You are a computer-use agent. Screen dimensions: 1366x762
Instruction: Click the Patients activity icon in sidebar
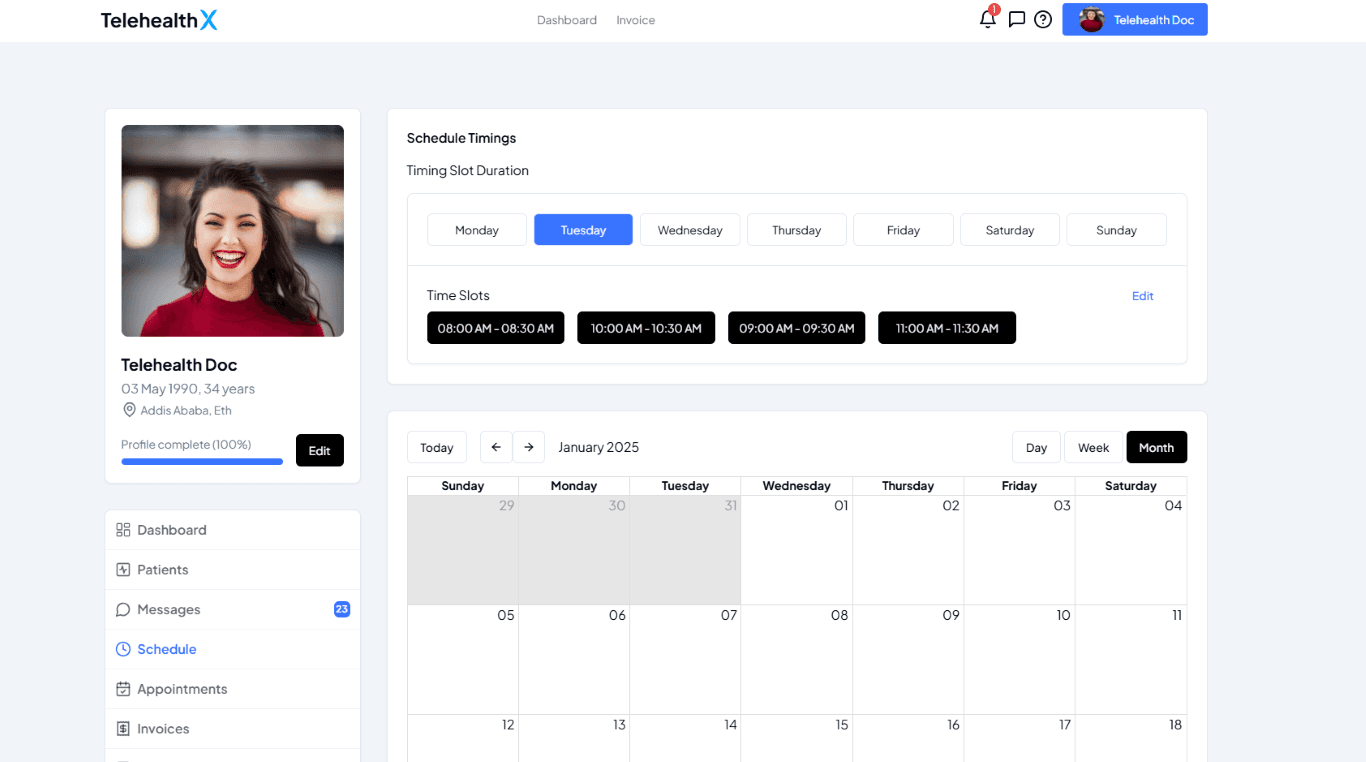tap(123, 570)
